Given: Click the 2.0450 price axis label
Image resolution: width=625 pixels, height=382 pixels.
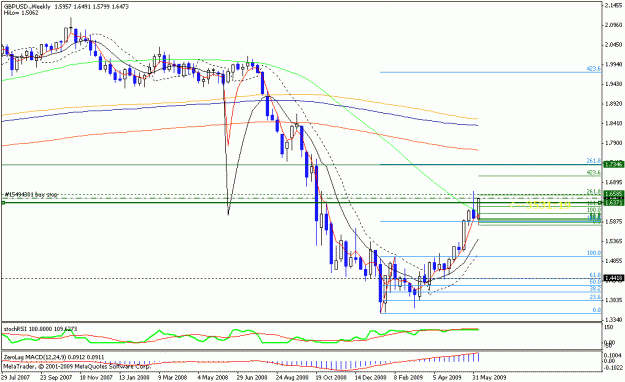Looking at the screenshot, I should tap(613, 45).
